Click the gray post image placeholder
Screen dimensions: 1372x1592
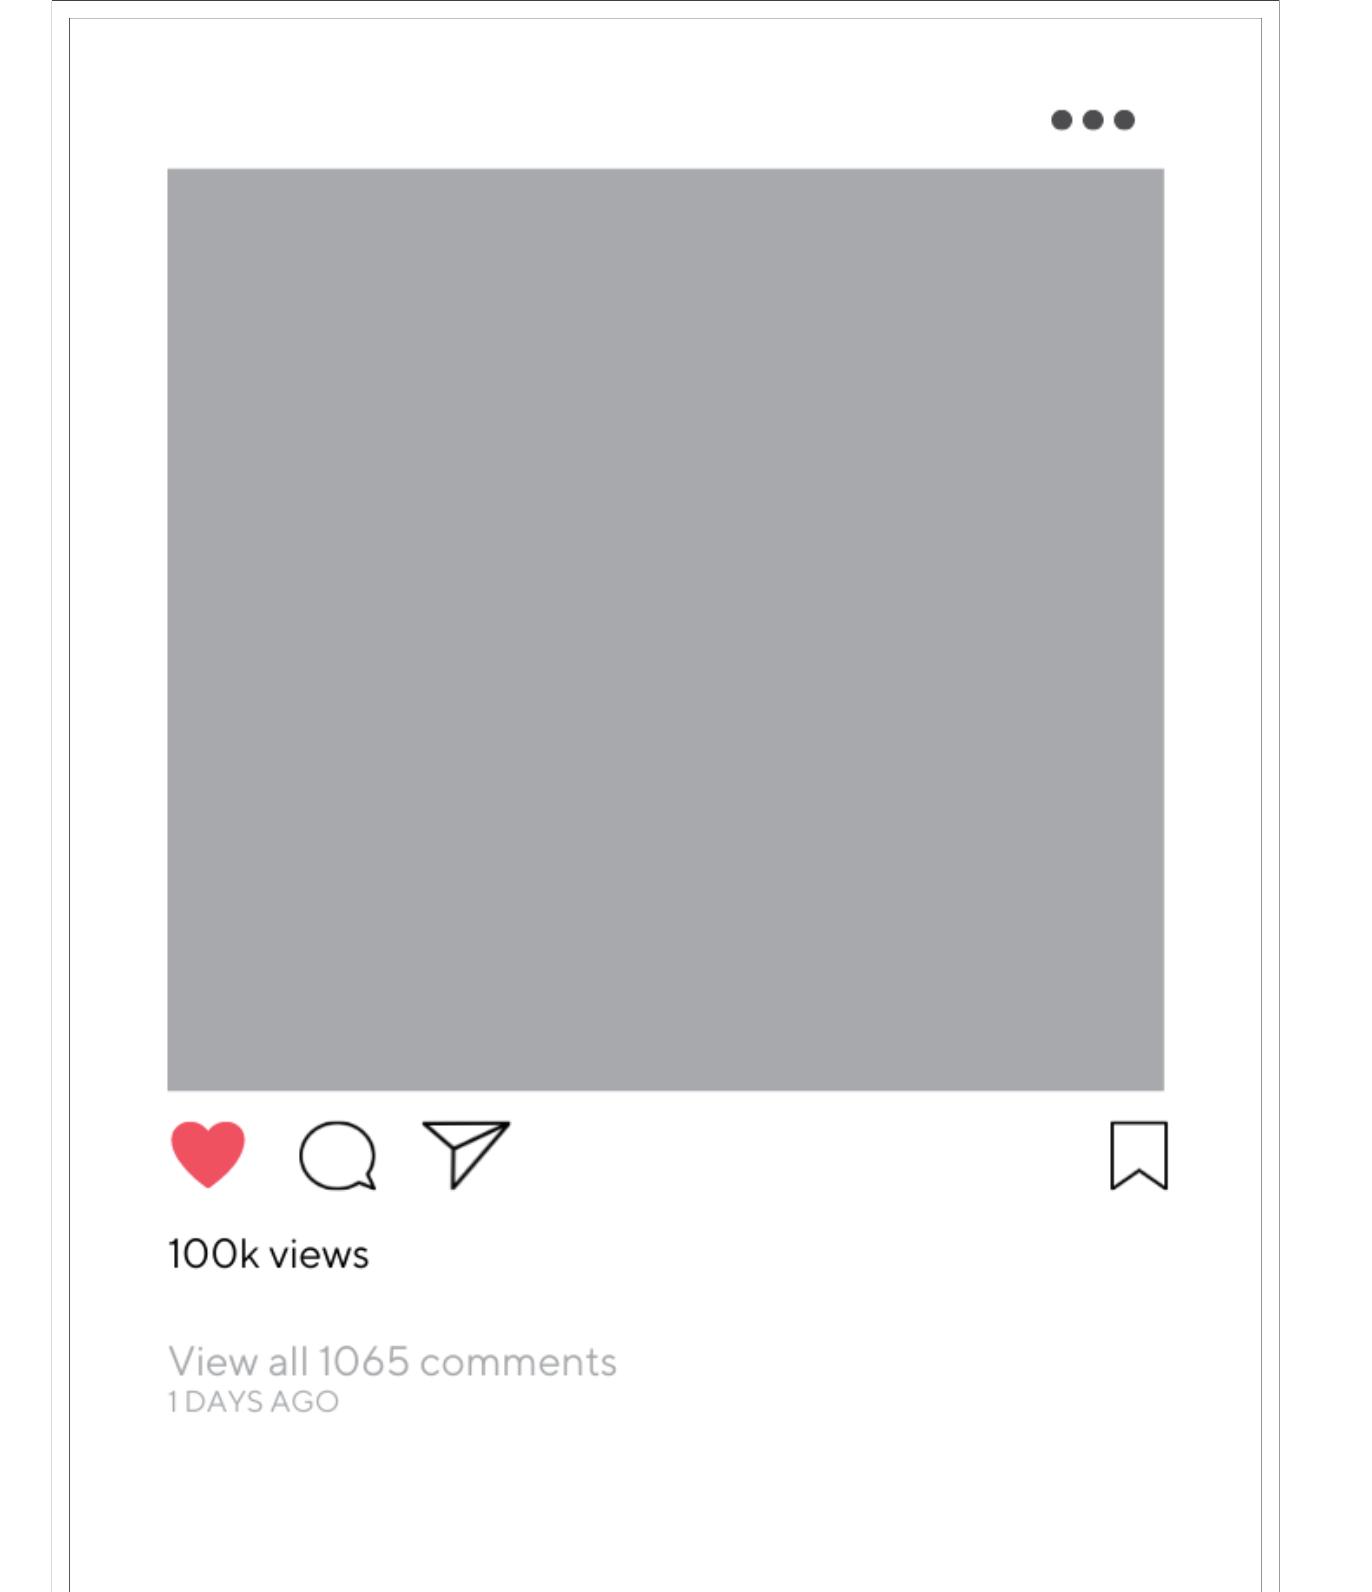tap(665, 629)
